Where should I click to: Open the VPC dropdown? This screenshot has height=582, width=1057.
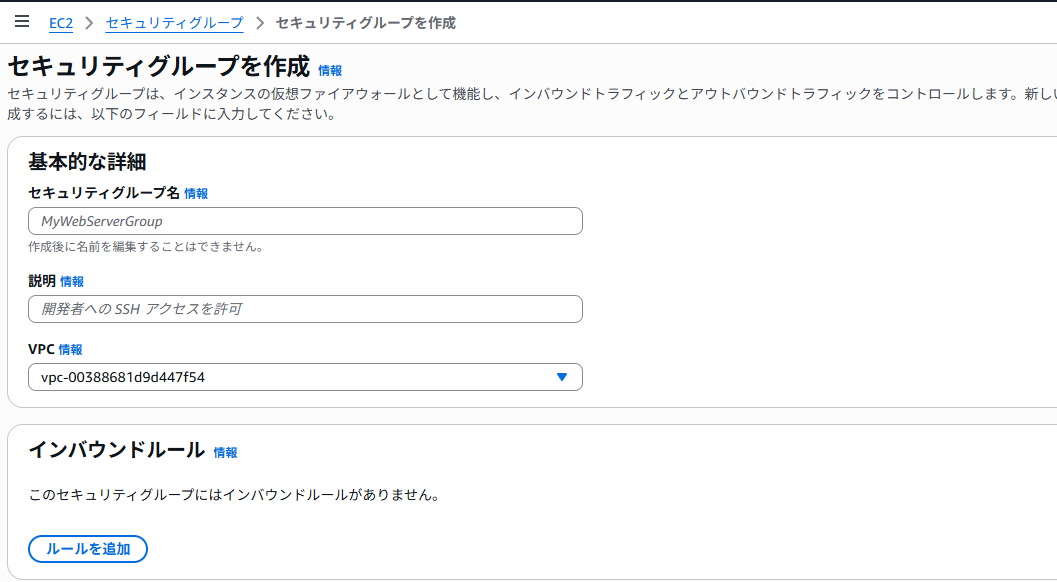click(x=304, y=377)
